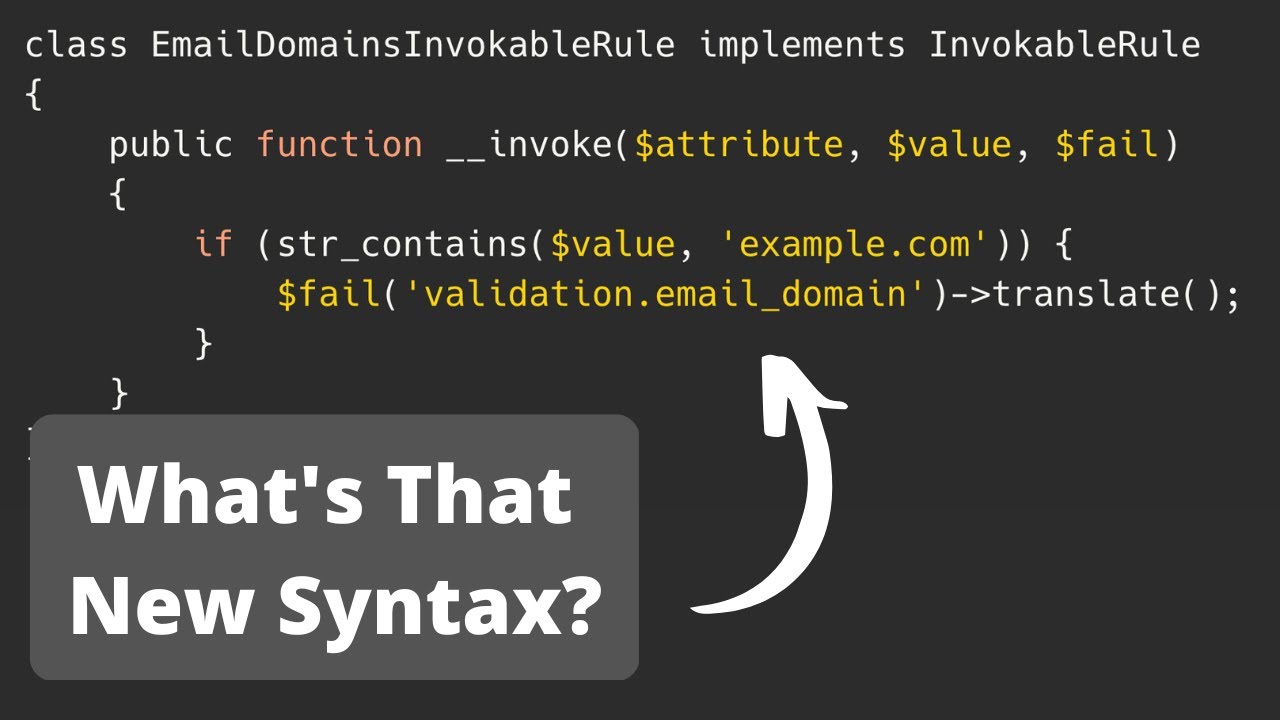Click $fail parameter in the signature
1280x720 pixels.
(x=1107, y=146)
